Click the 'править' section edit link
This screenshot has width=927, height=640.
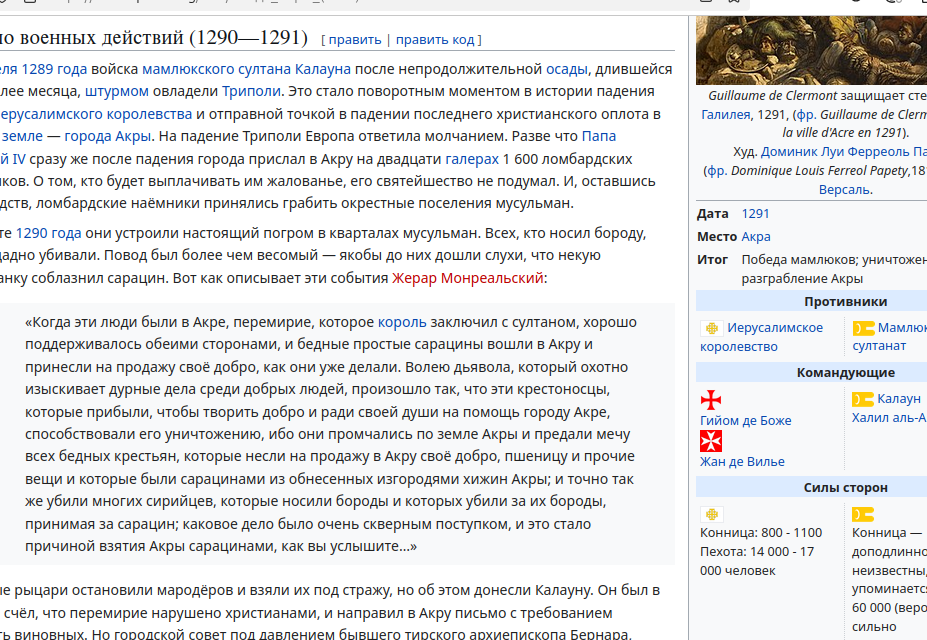click(x=354, y=40)
